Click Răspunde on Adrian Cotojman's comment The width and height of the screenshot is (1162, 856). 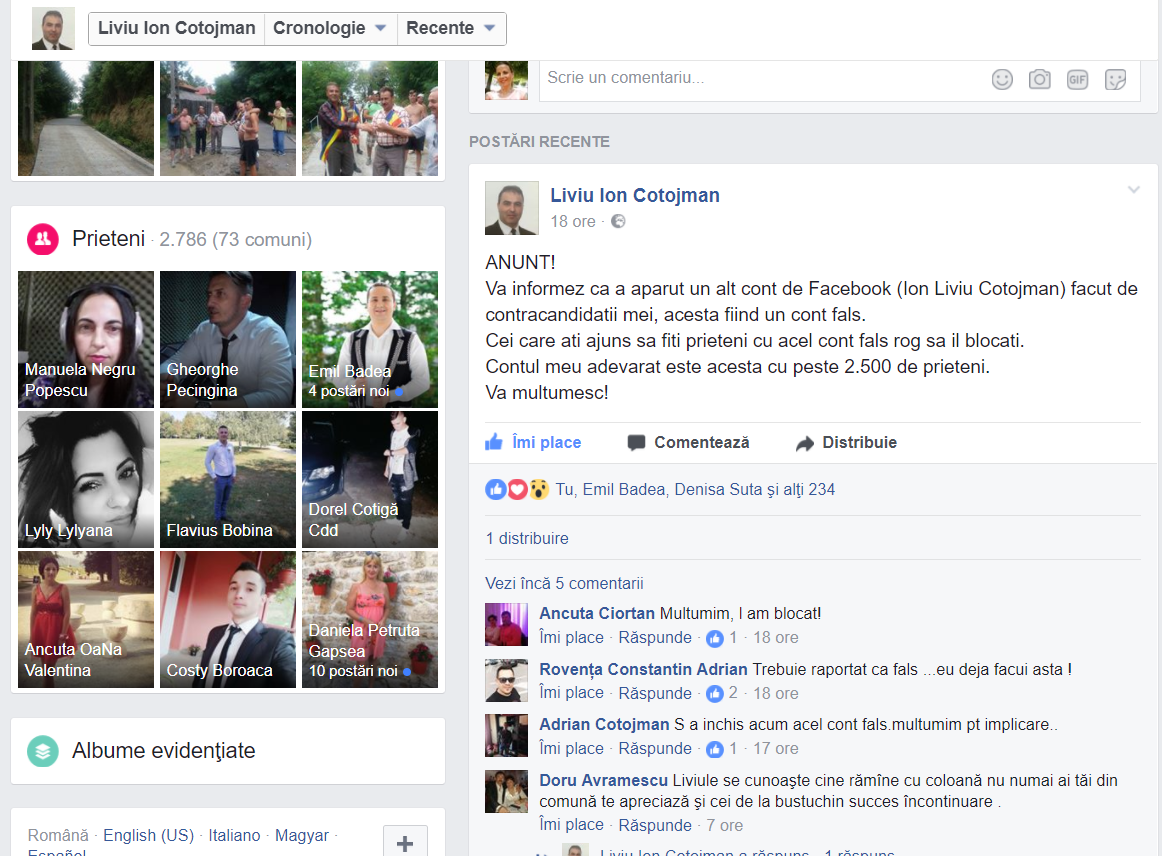pos(655,749)
